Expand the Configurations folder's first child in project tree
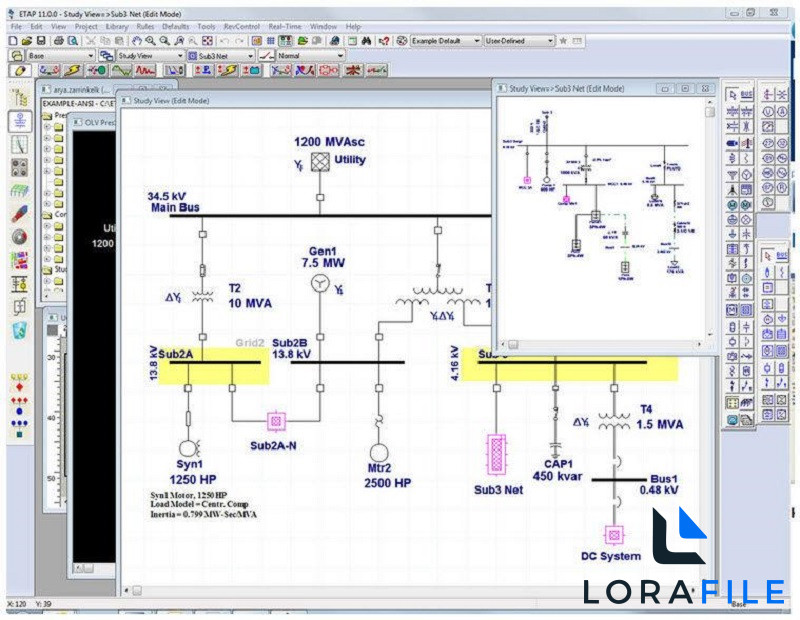This screenshot has width=800, height=620. (47, 226)
